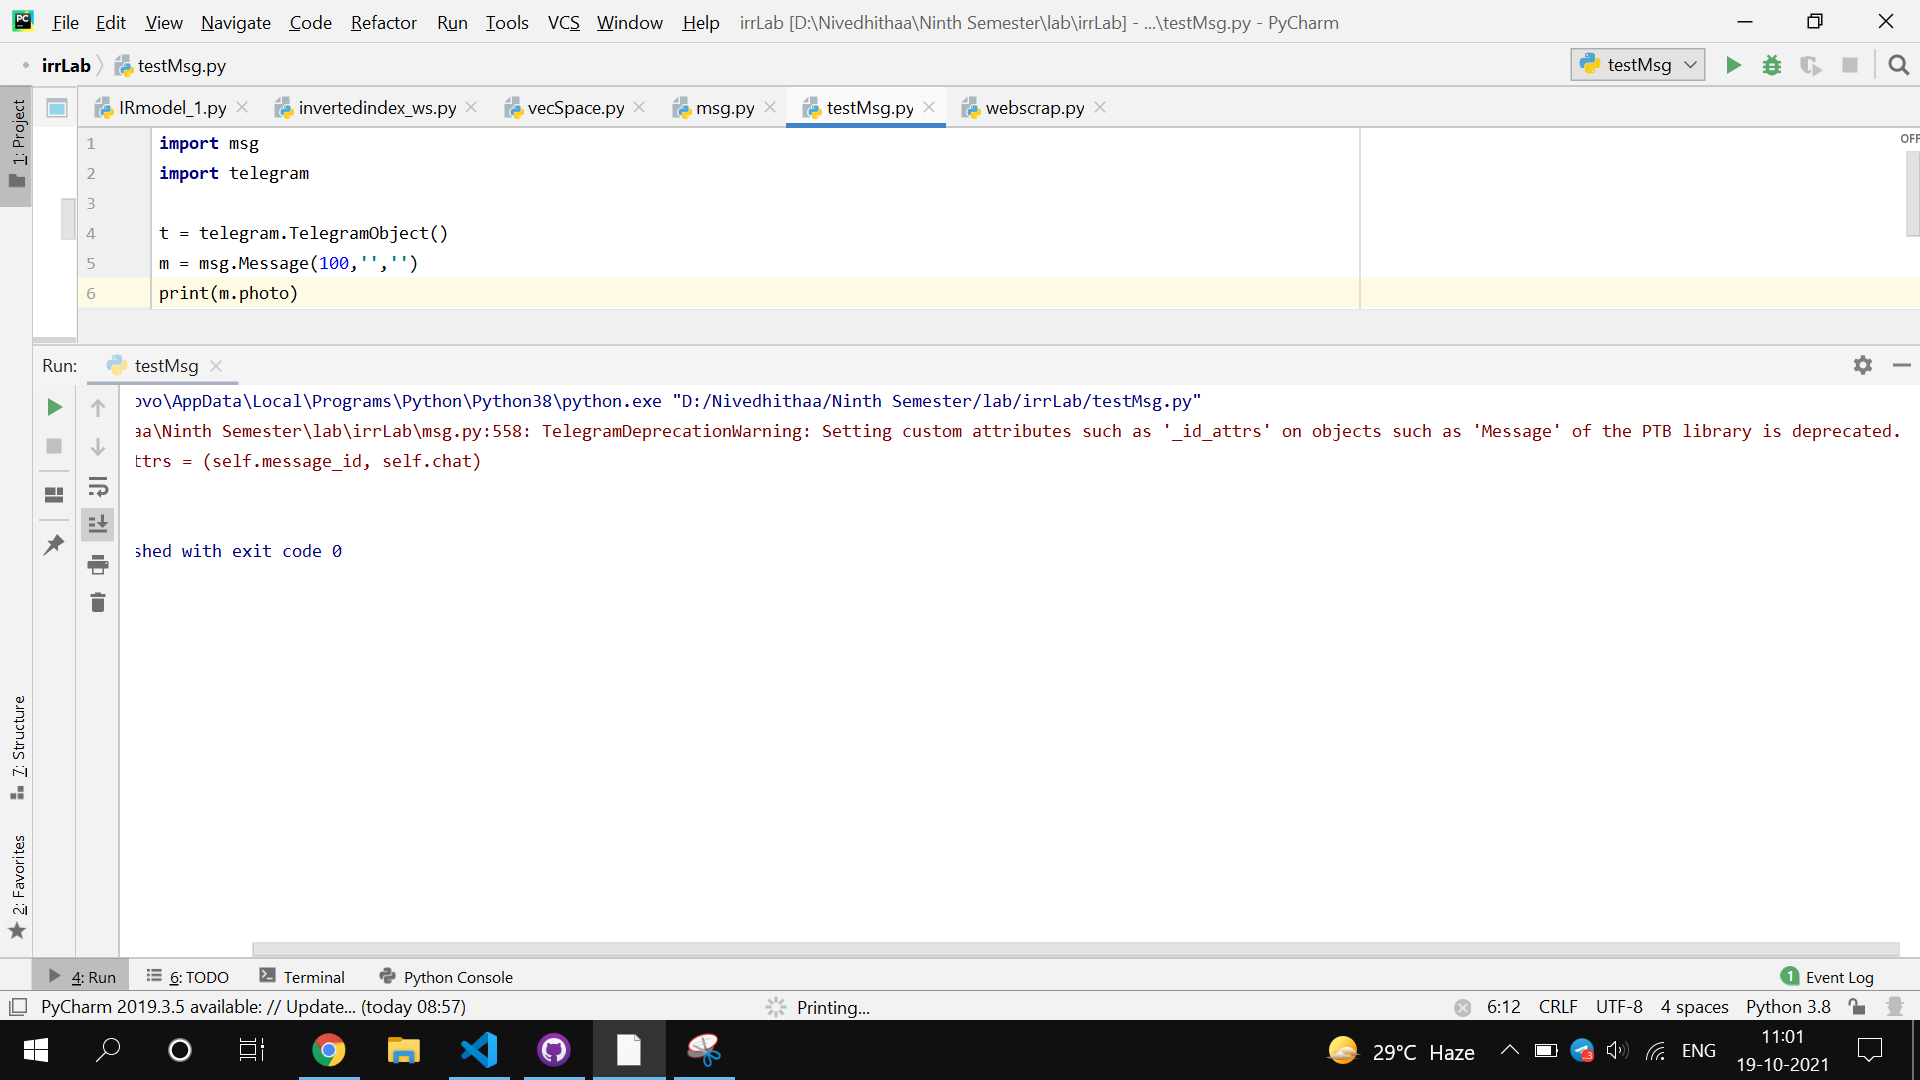This screenshot has width=1920, height=1080.
Task: Open Search Everywhere magnifier icon
Action: point(1898,65)
